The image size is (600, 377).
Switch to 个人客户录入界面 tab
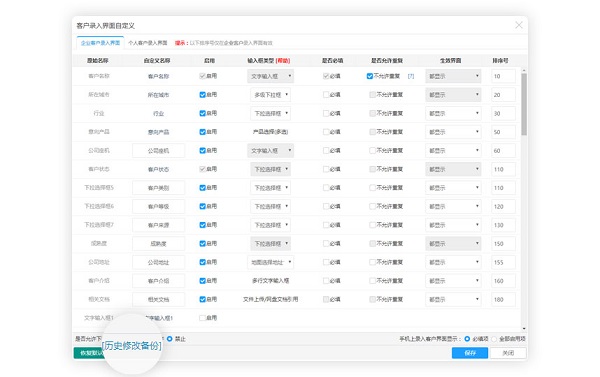coord(148,43)
